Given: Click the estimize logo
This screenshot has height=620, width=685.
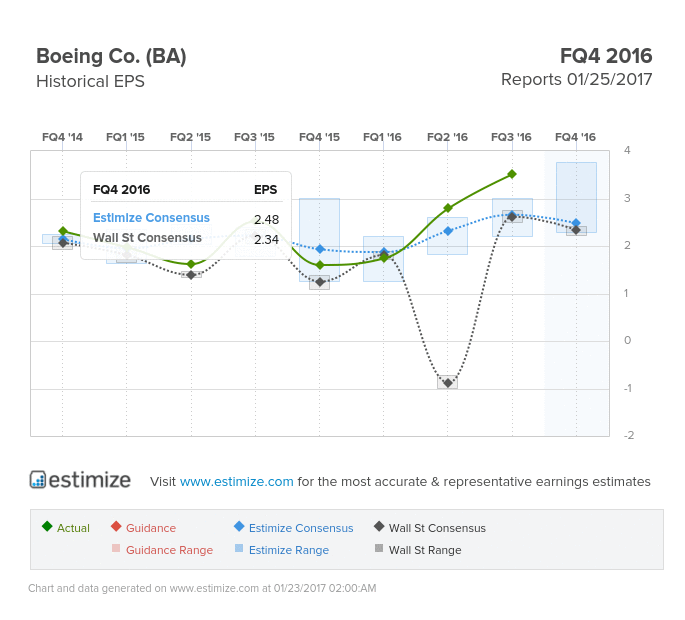Looking at the screenshot, I should [80, 480].
